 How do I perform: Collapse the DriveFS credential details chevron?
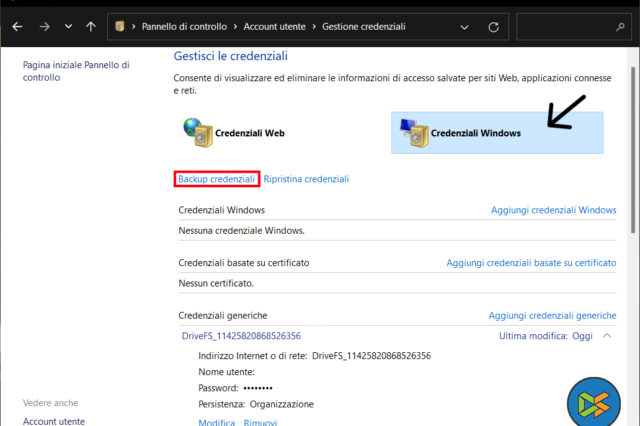607,336
